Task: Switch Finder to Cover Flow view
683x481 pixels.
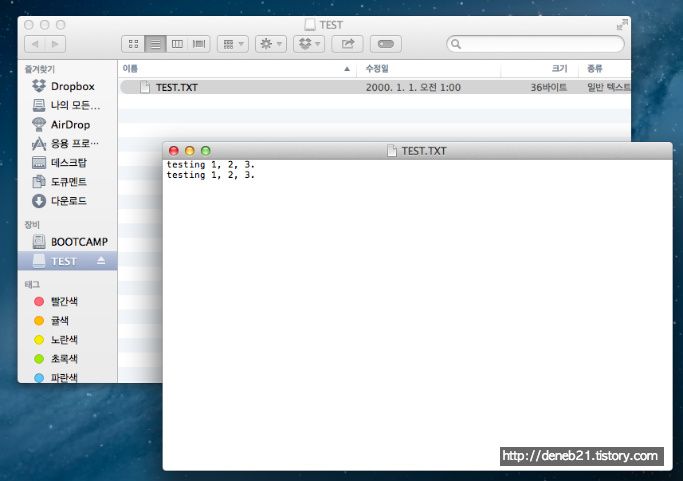Action: pos(199,44)
